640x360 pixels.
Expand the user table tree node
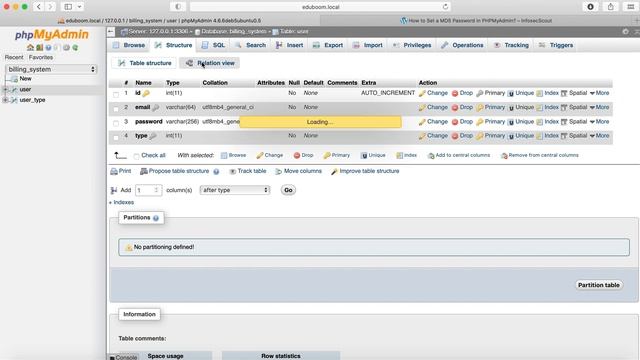coord(5,89)
